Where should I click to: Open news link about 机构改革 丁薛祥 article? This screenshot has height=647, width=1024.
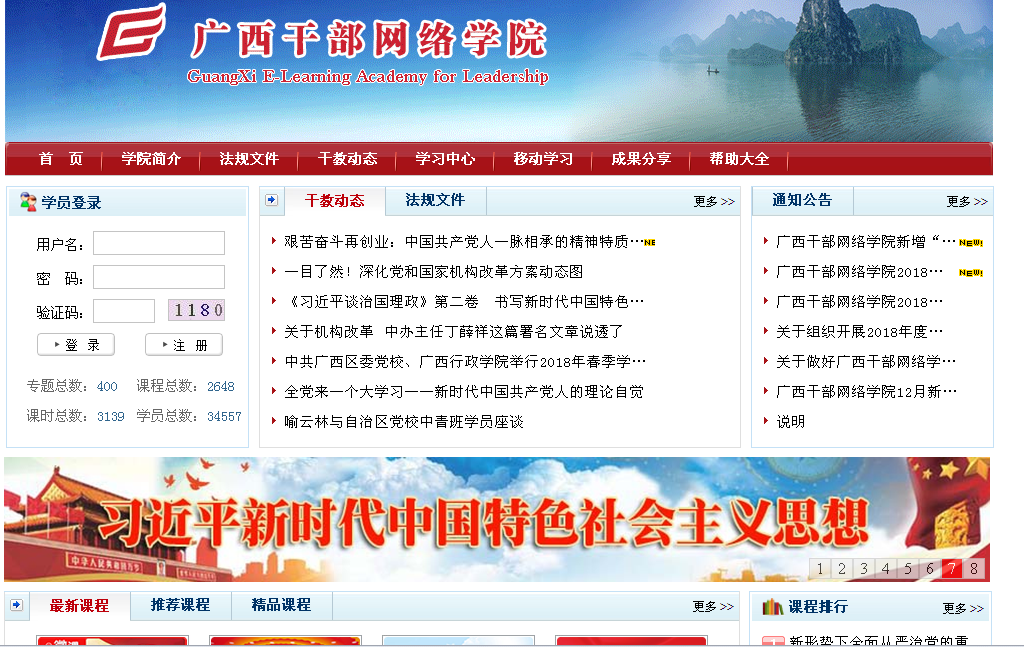pyautogui.click(x=453, y=331)
